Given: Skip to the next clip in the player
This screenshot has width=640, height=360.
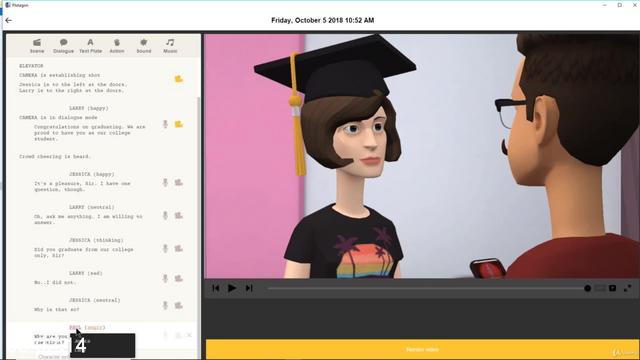Looking at the screenshot, I should pyautogui.click(x=249, y=288).
